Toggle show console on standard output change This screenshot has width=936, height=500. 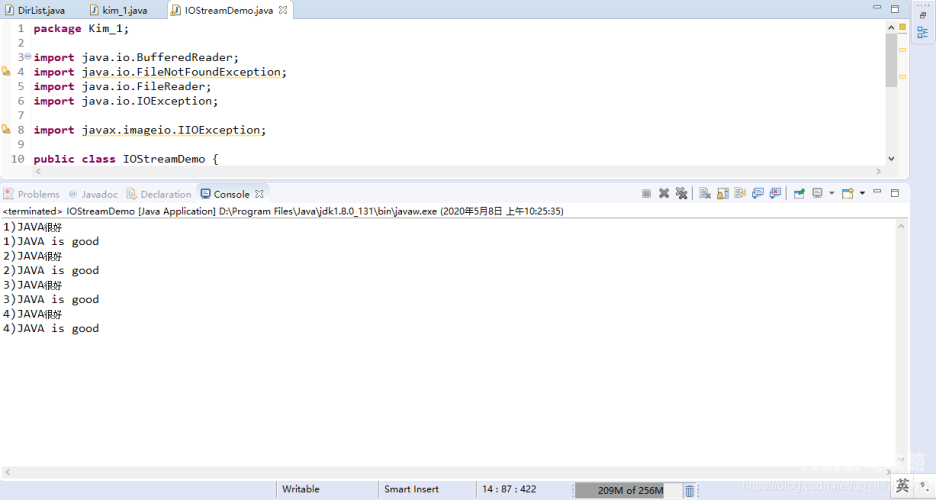tap(758, 193)
